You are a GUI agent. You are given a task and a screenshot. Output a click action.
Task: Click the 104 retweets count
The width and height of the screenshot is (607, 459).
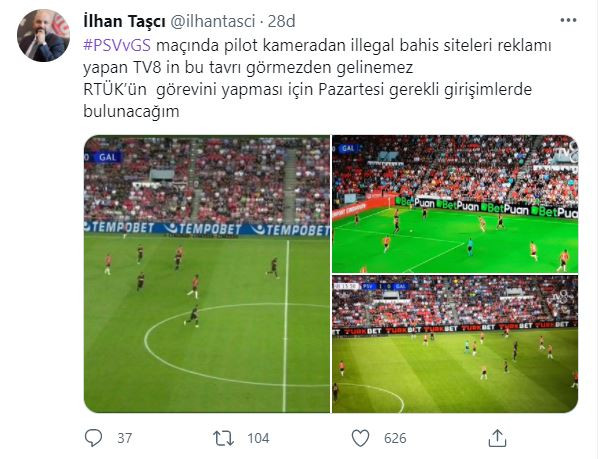point(258,438)
